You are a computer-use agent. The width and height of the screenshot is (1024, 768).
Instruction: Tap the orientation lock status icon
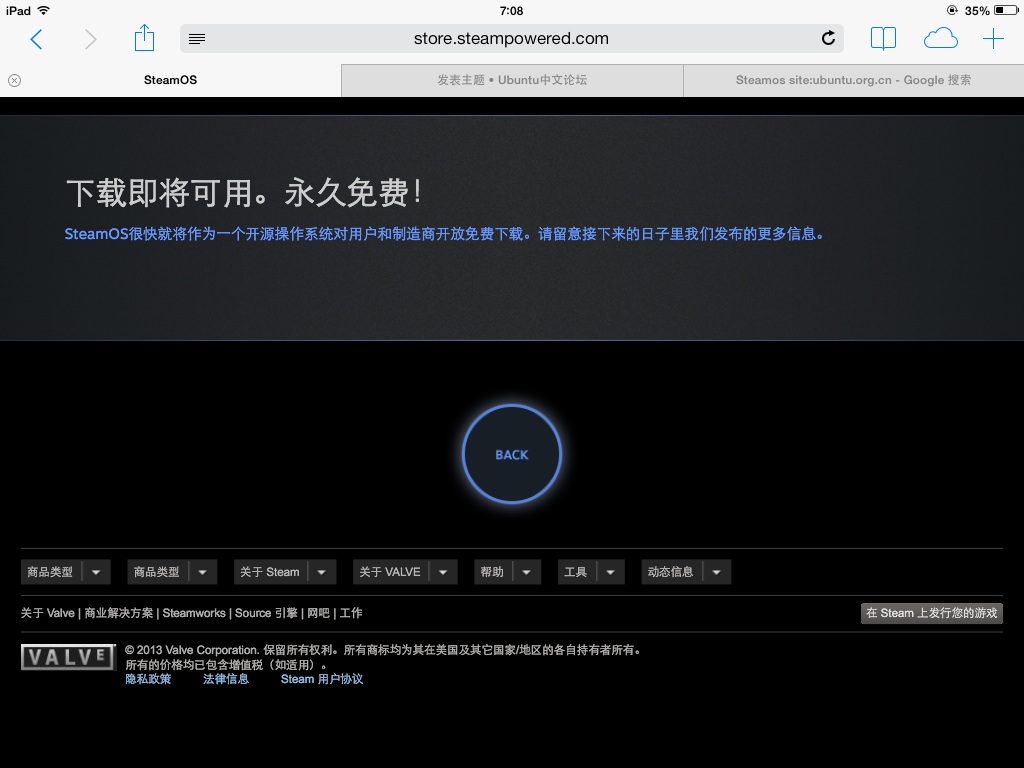952,10
